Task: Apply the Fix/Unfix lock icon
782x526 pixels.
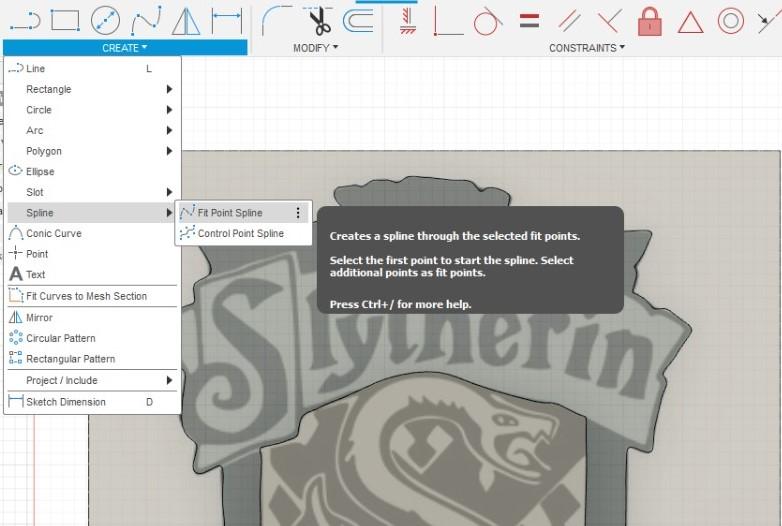Action: coord(650,21)
